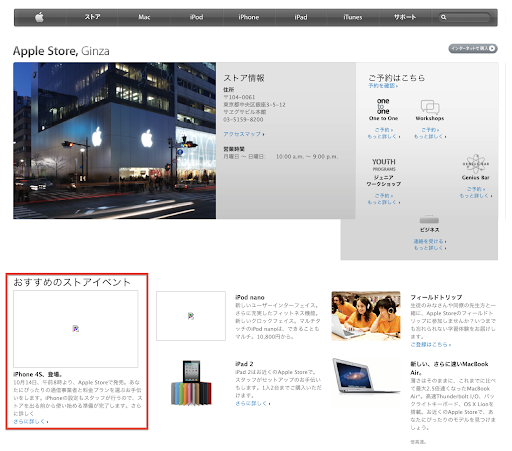This screenshot has height=451, width=512.
Task: Click ご予約 link under Workshops
Action: 430,130
